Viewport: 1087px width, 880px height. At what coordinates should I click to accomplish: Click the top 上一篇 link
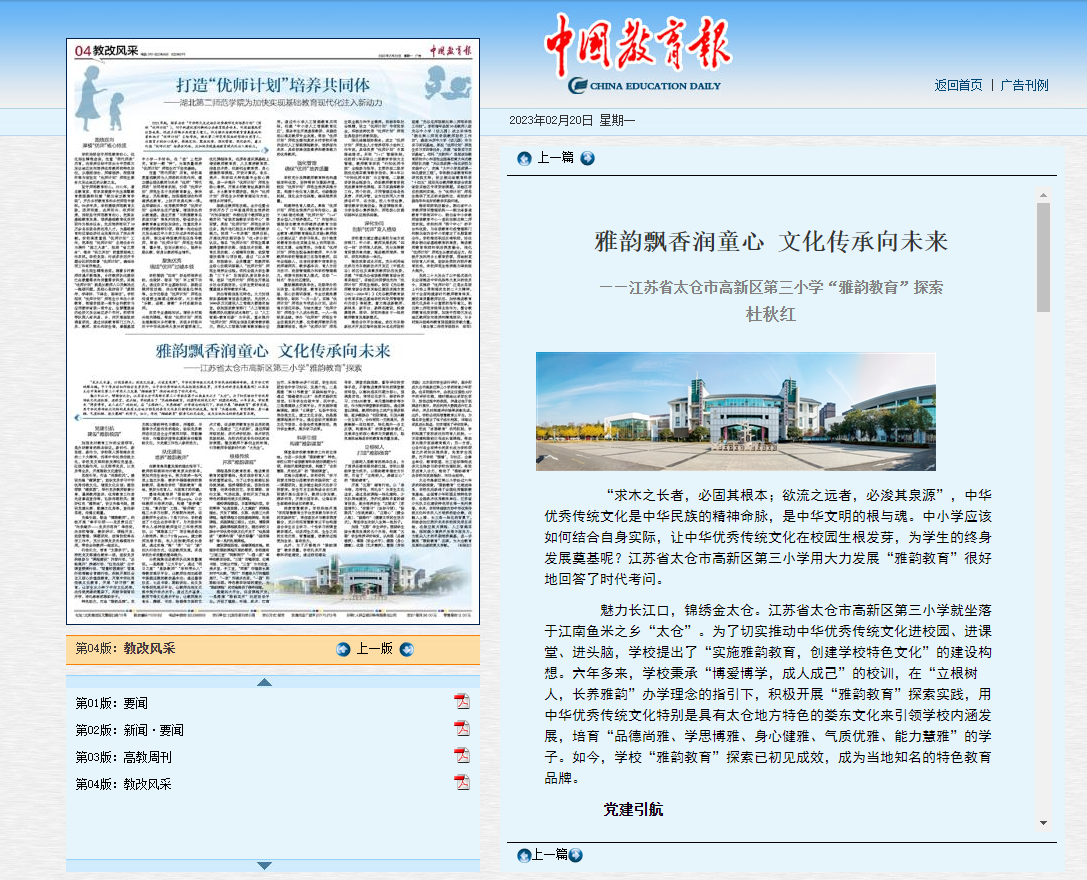coord(556,158)
